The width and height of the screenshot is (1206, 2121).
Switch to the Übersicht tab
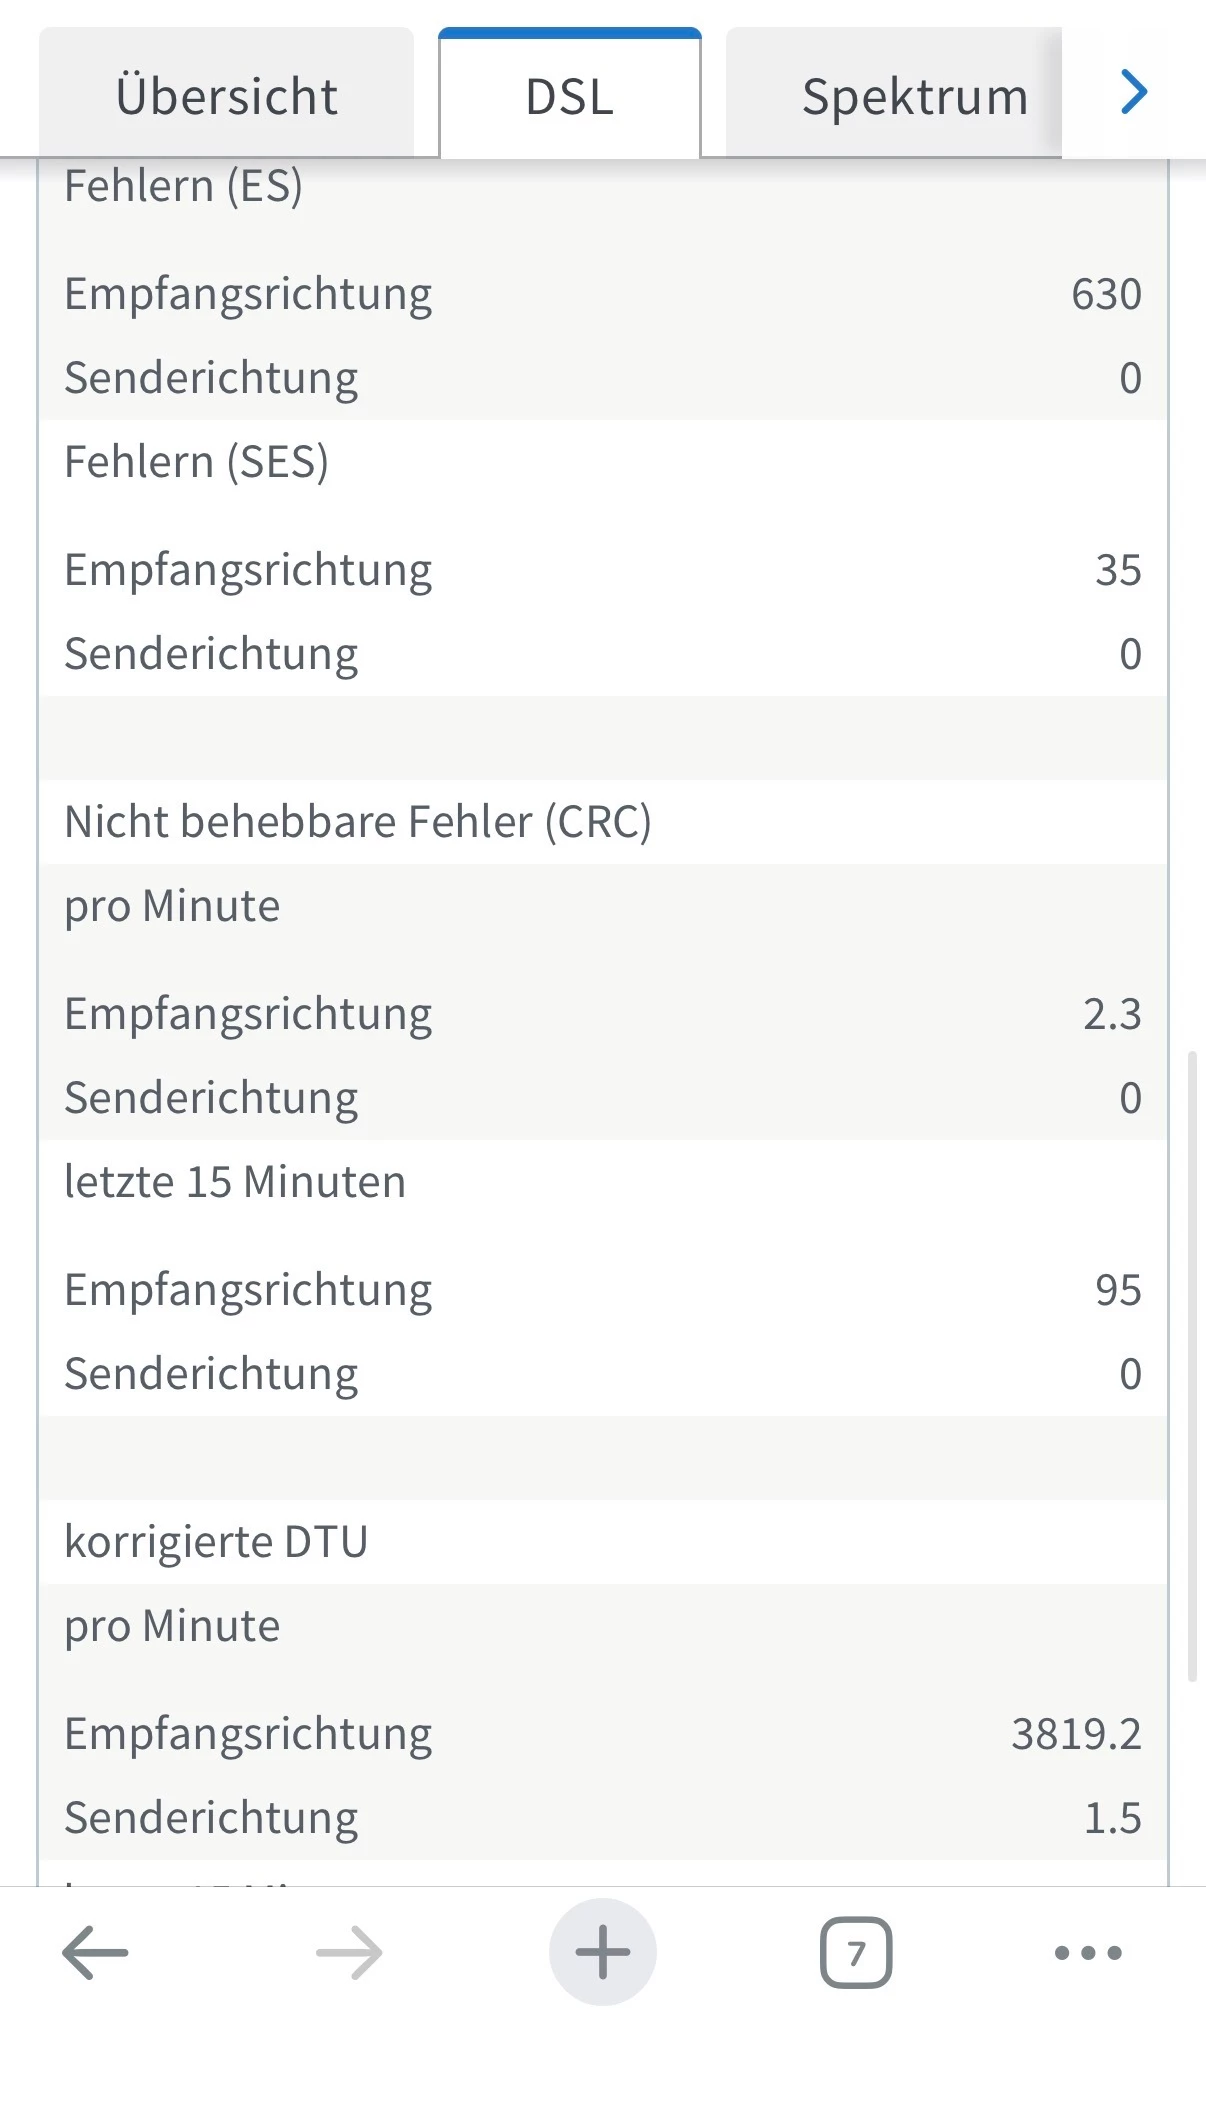click(226, 96)
